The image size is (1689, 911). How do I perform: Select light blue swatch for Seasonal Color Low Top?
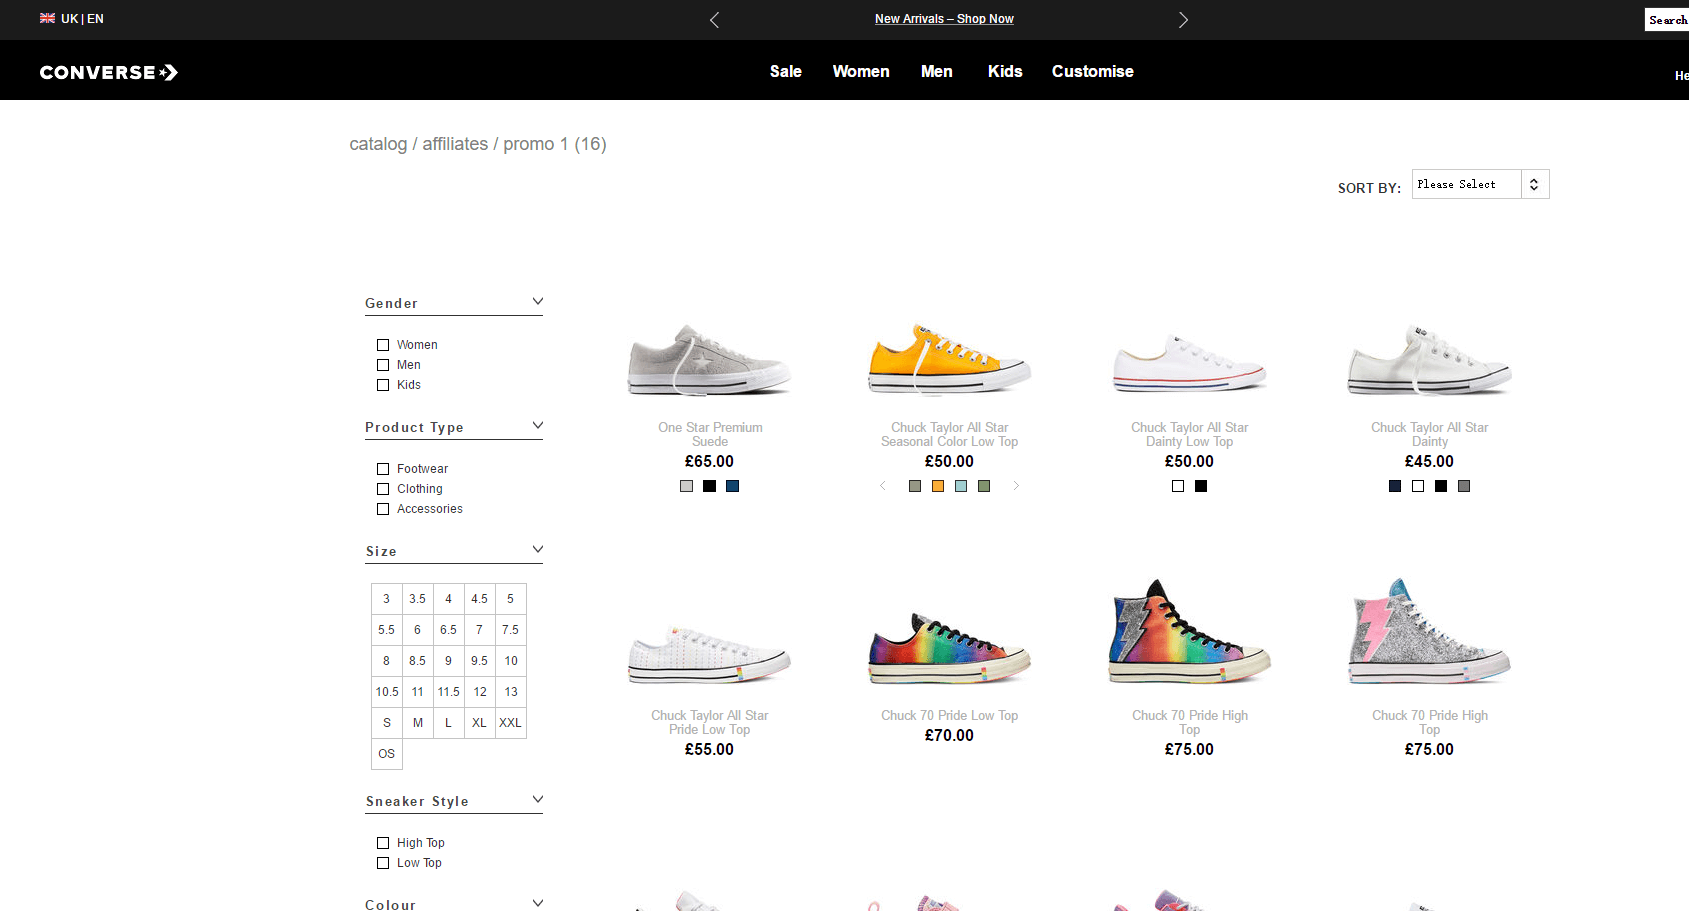point(961,486)
